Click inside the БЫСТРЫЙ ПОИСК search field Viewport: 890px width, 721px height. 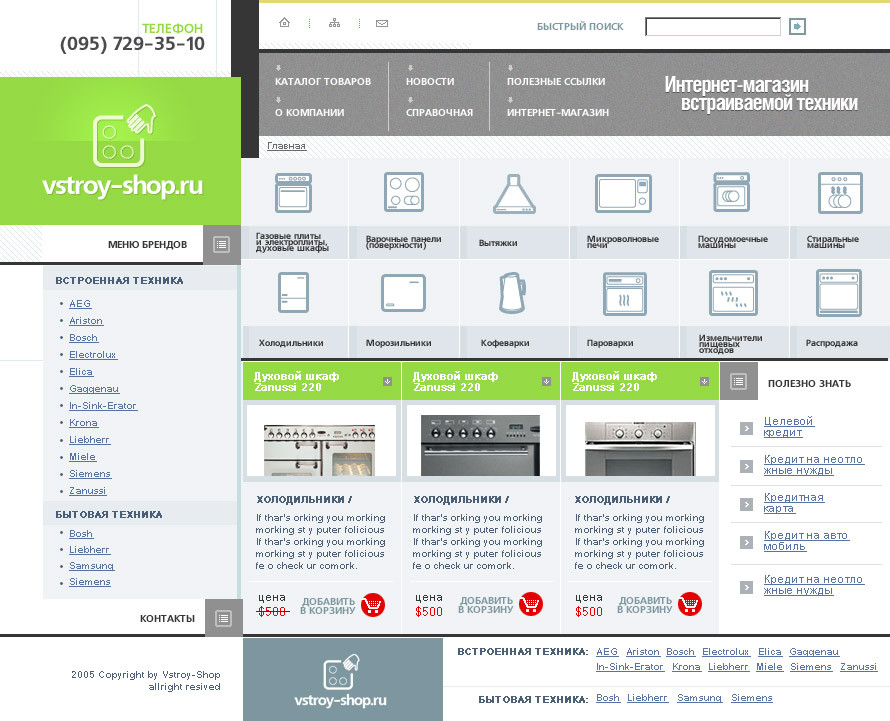point(713,26)
